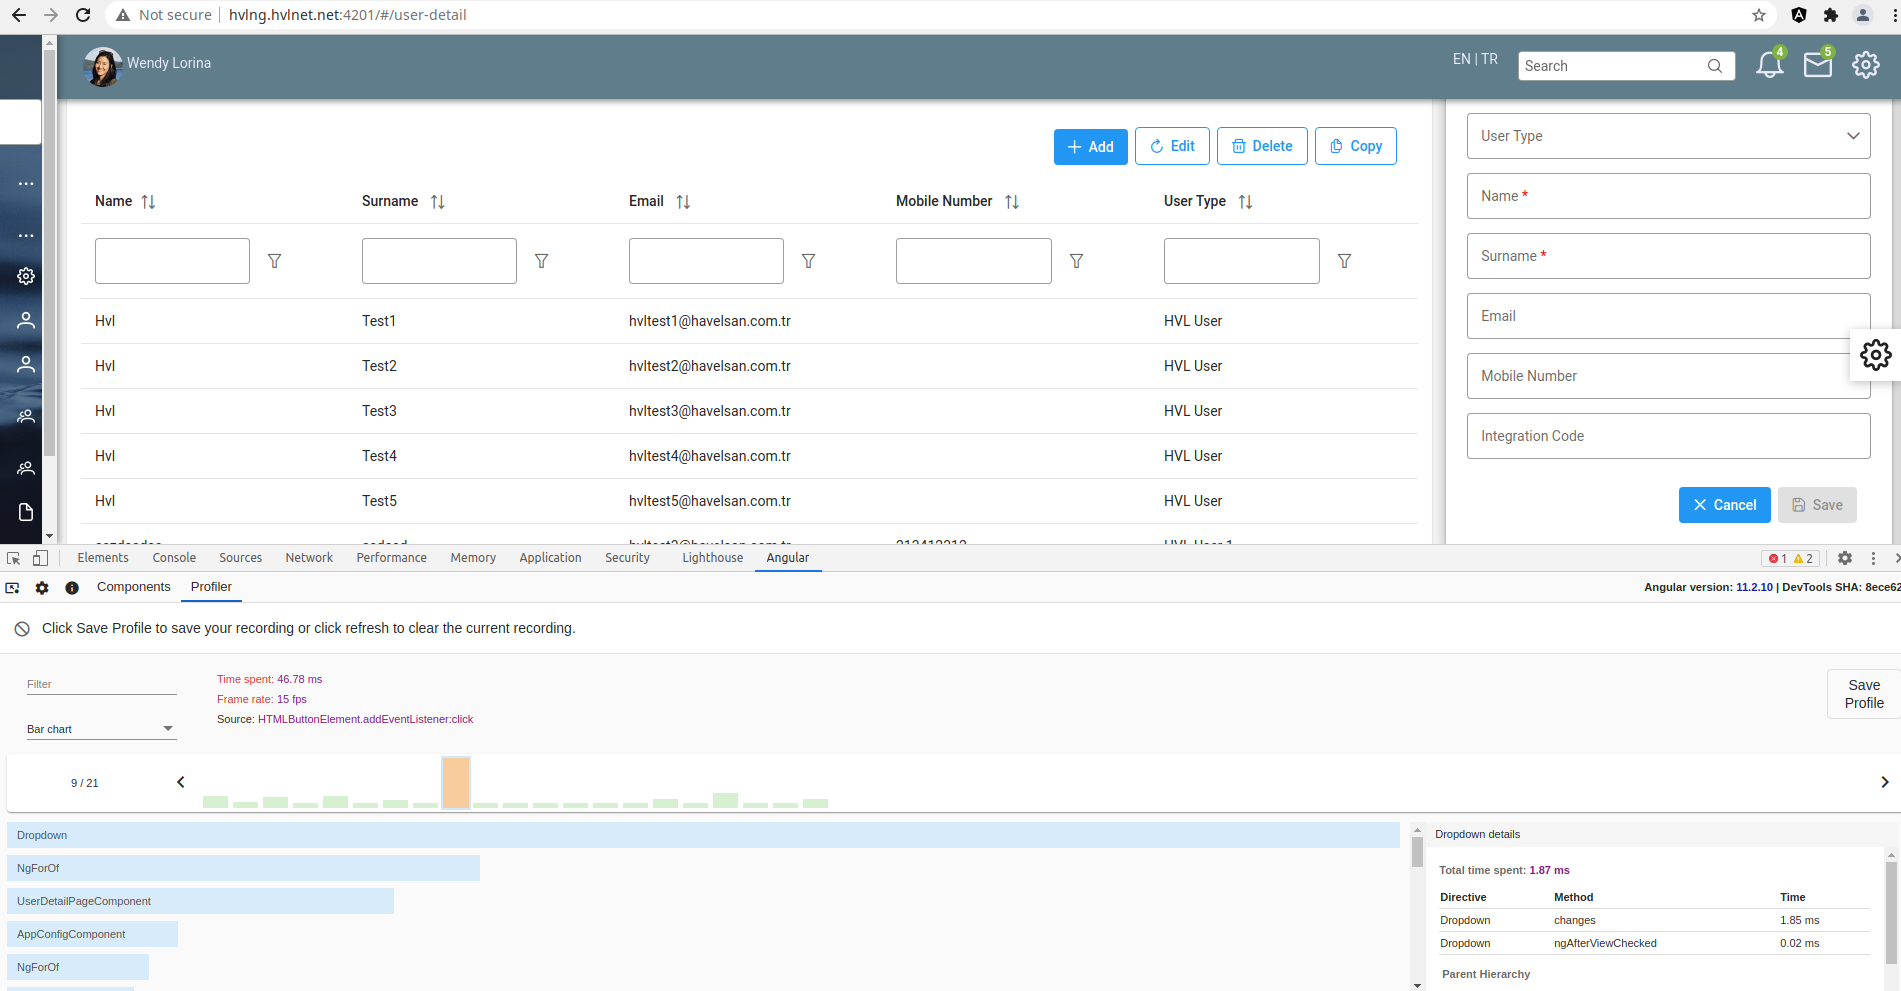Screen dimensions: 1901x991
Task: Go to the previous profiler frame
Action: (181, 782)
